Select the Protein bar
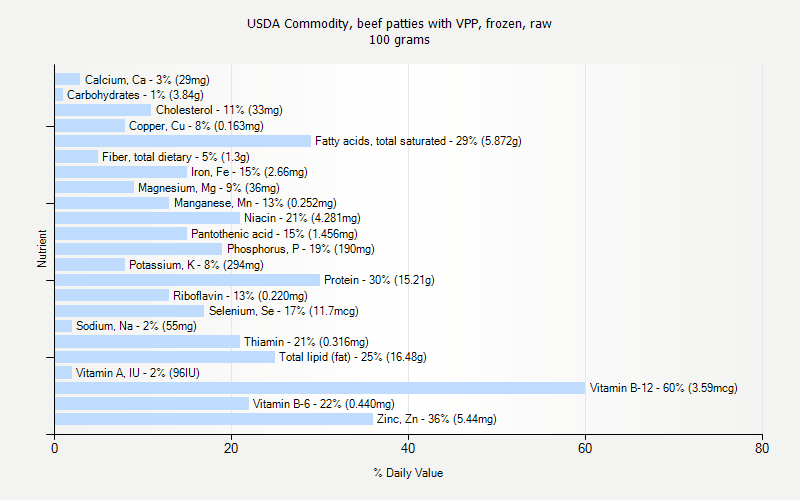The image size is (800, 500). pos(187,280)
